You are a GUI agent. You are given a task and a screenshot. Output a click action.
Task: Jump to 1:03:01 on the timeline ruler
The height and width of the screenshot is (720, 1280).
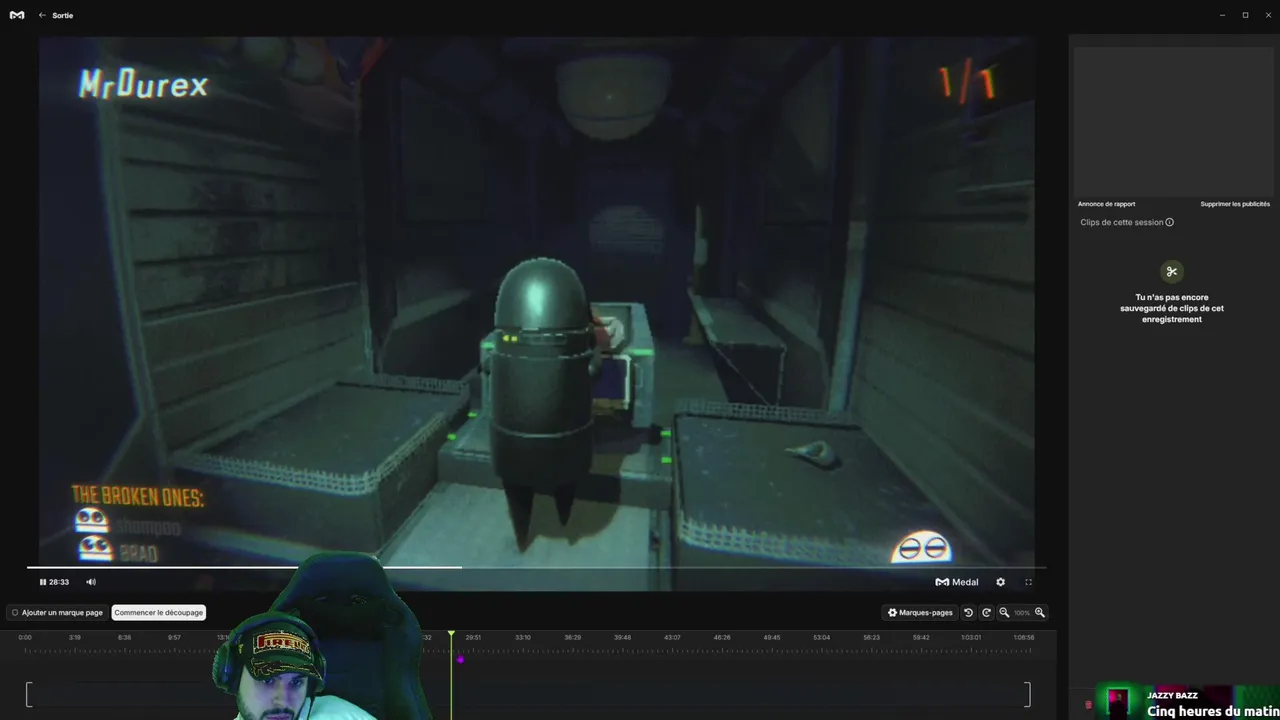point(971,637)
